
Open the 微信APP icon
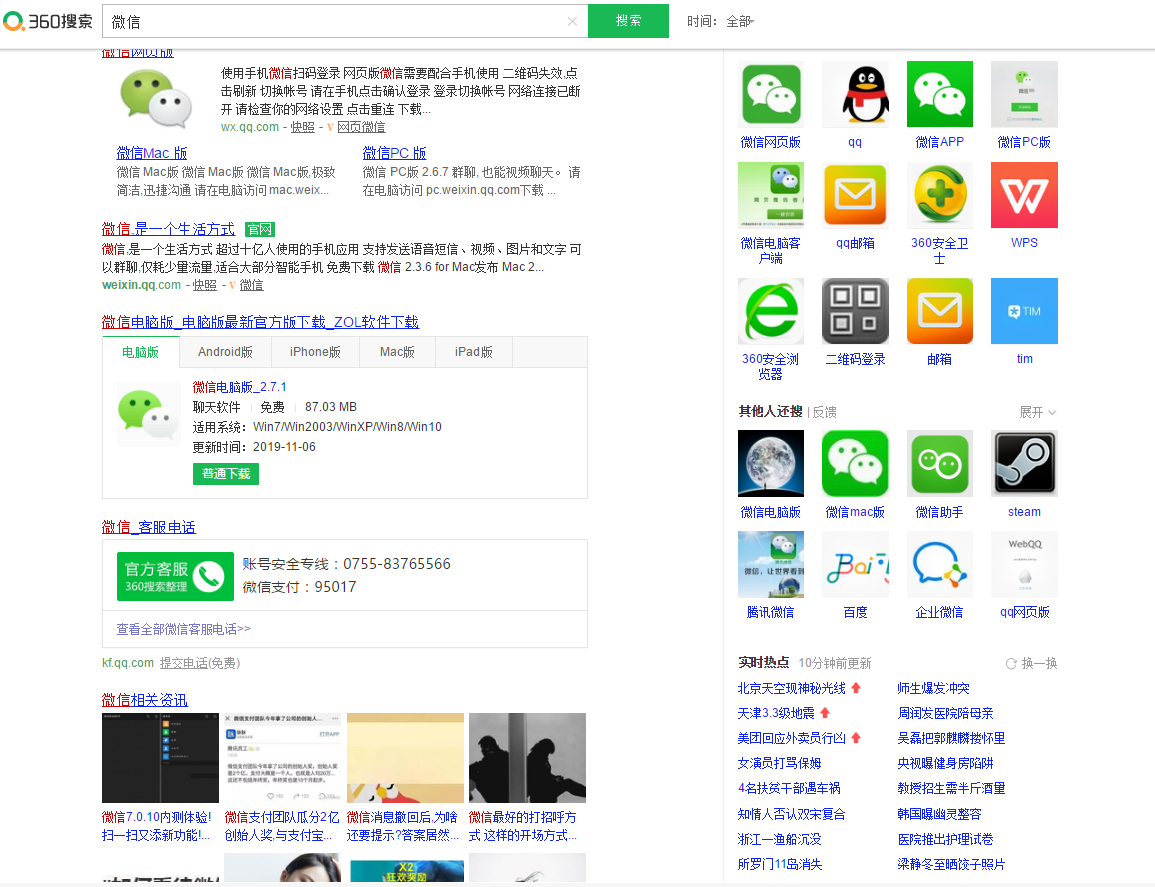click(x=939, y=94)
